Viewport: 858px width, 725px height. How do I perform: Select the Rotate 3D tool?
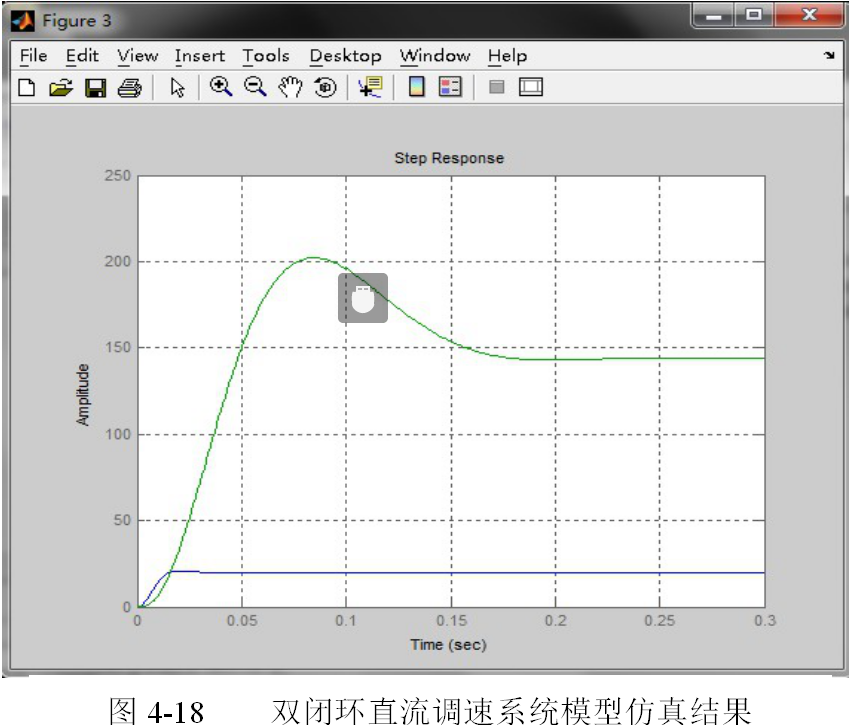[325, 87]
